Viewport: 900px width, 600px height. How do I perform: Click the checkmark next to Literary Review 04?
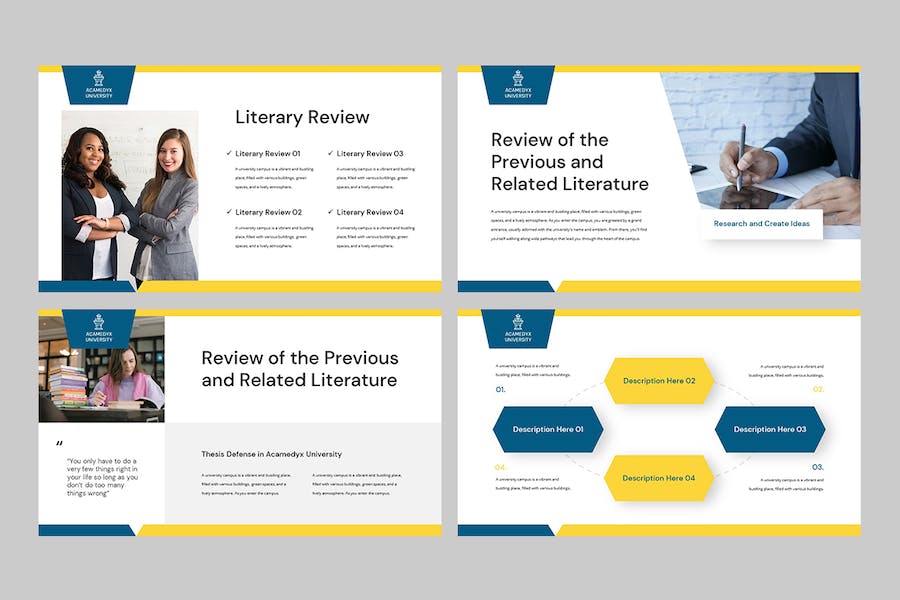point(330,212)
